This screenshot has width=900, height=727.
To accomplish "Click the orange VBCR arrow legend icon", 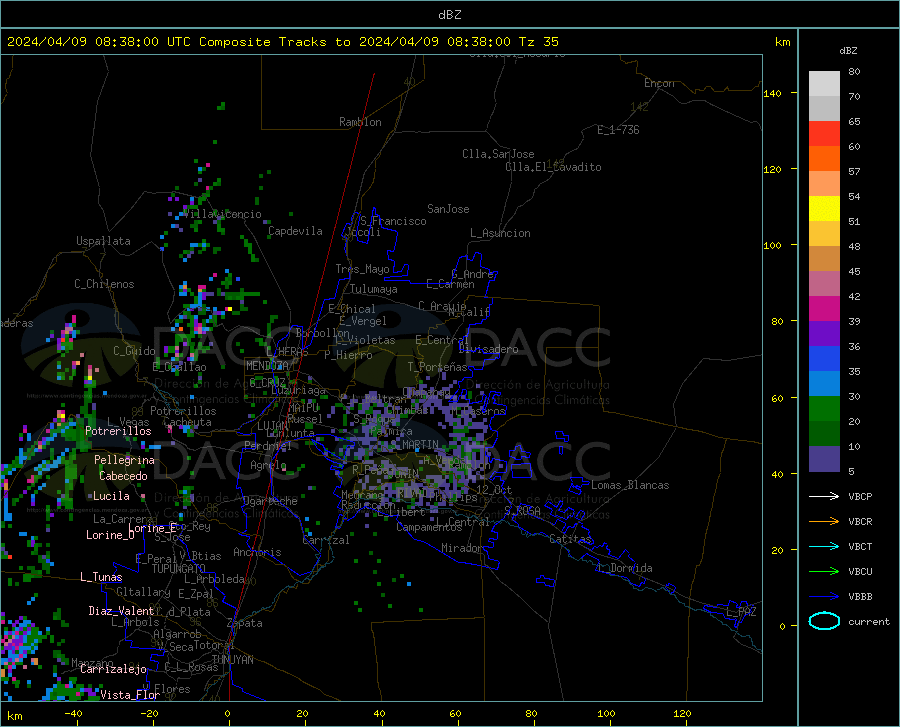I will pyautogui.click(x=824, y=522).
